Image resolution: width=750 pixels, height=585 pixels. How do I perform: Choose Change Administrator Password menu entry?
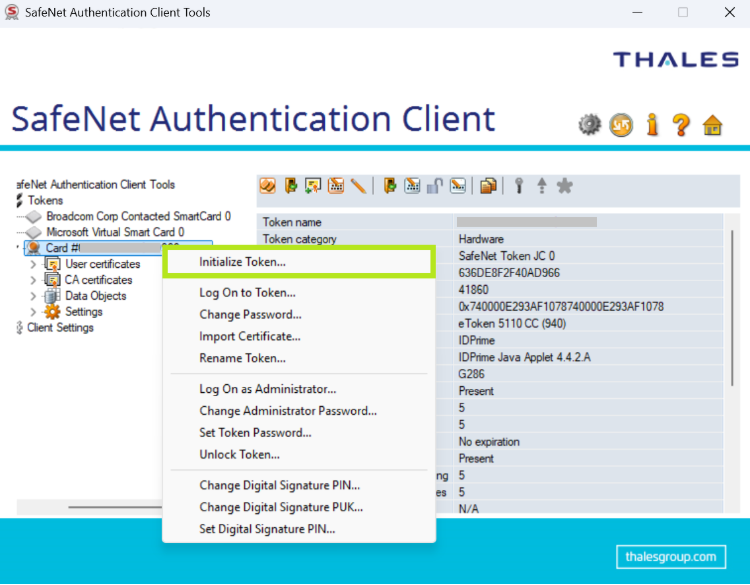299,410
